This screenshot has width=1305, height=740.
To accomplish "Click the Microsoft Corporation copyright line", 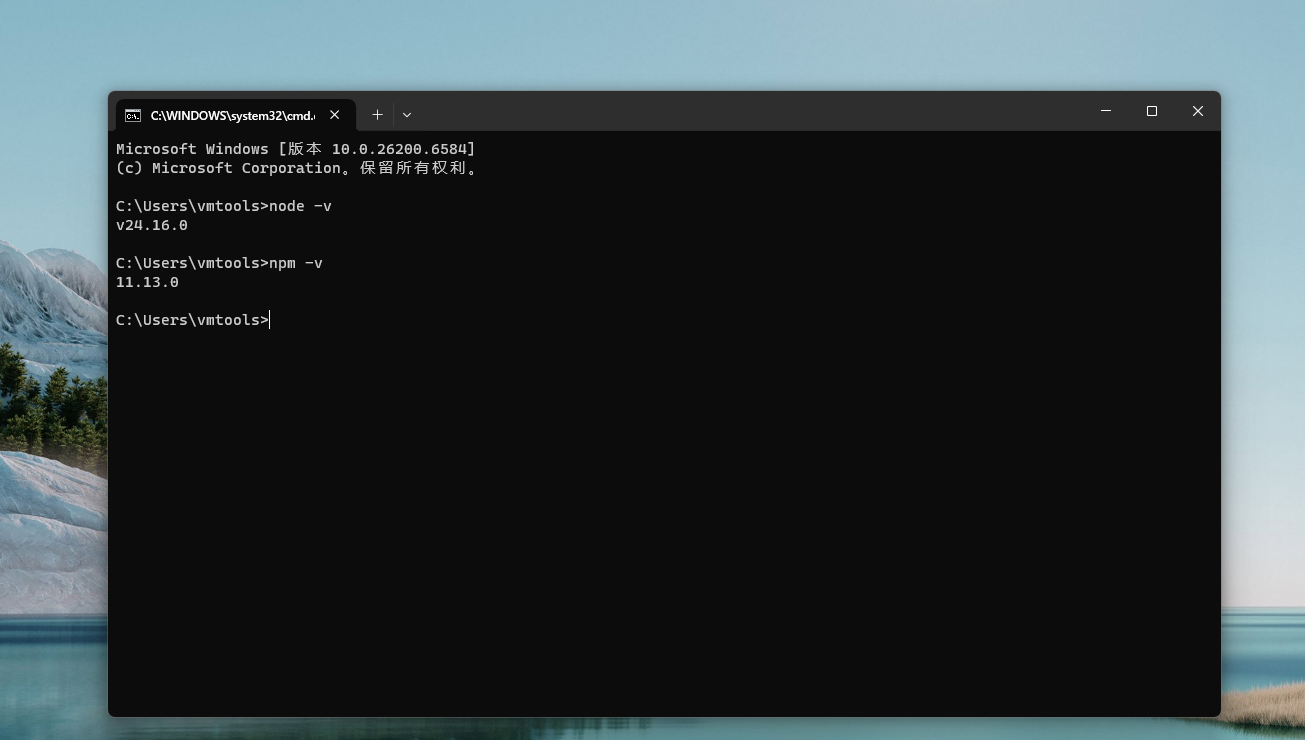I will coord(297,168).
